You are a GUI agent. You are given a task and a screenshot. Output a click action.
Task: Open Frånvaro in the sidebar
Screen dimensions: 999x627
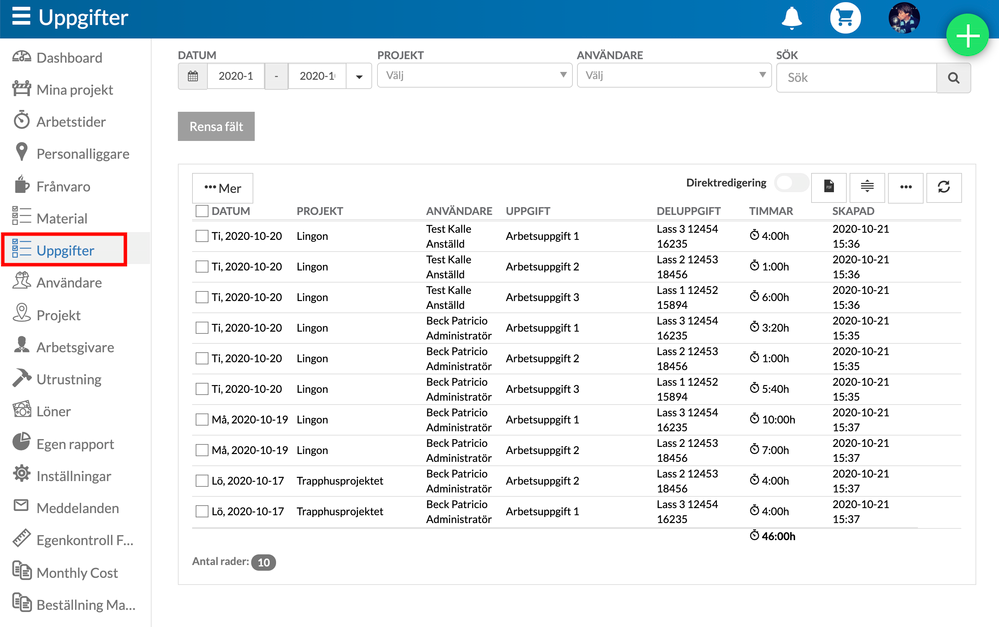[x=63, y=187]
